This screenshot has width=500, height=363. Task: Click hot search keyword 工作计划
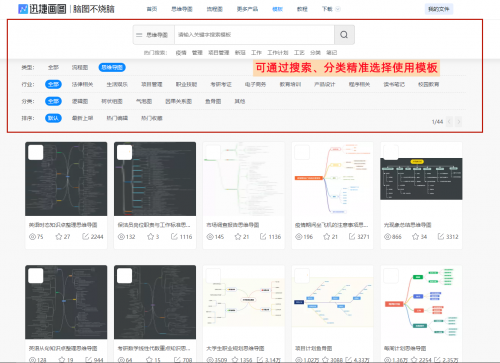[278, 53]
